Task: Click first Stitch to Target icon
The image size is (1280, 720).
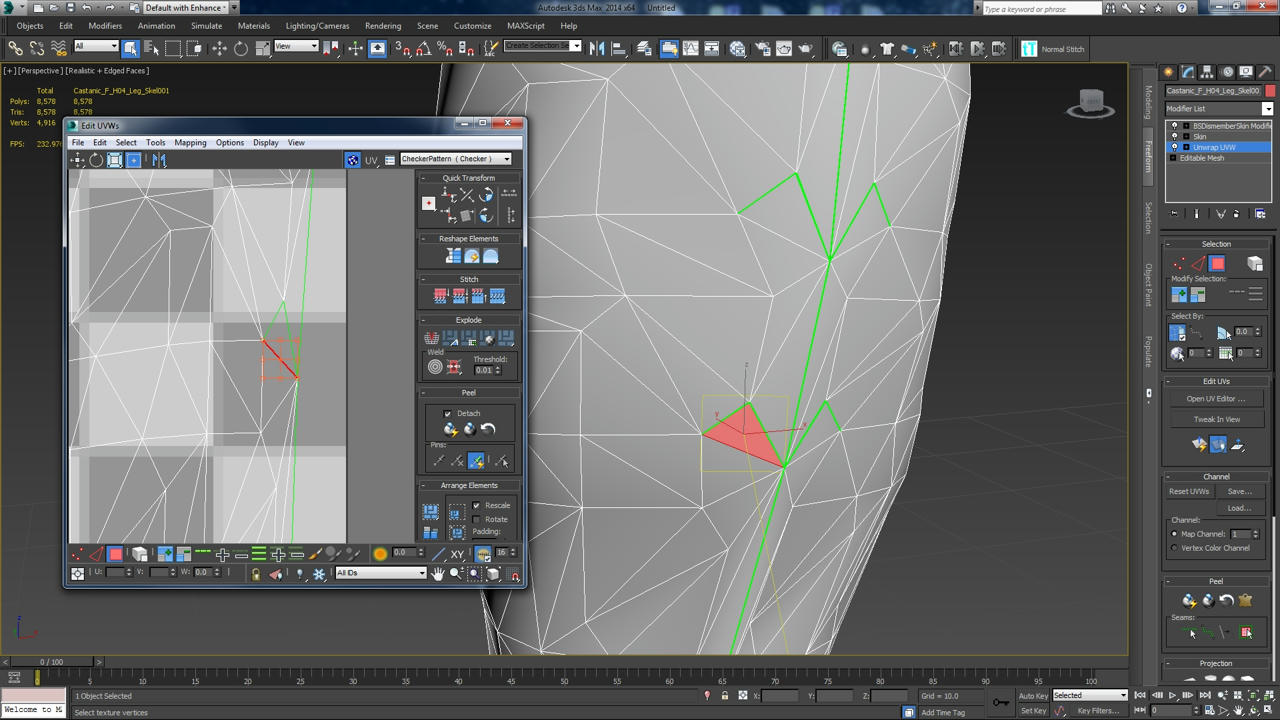Action: (x=440, y=296)
